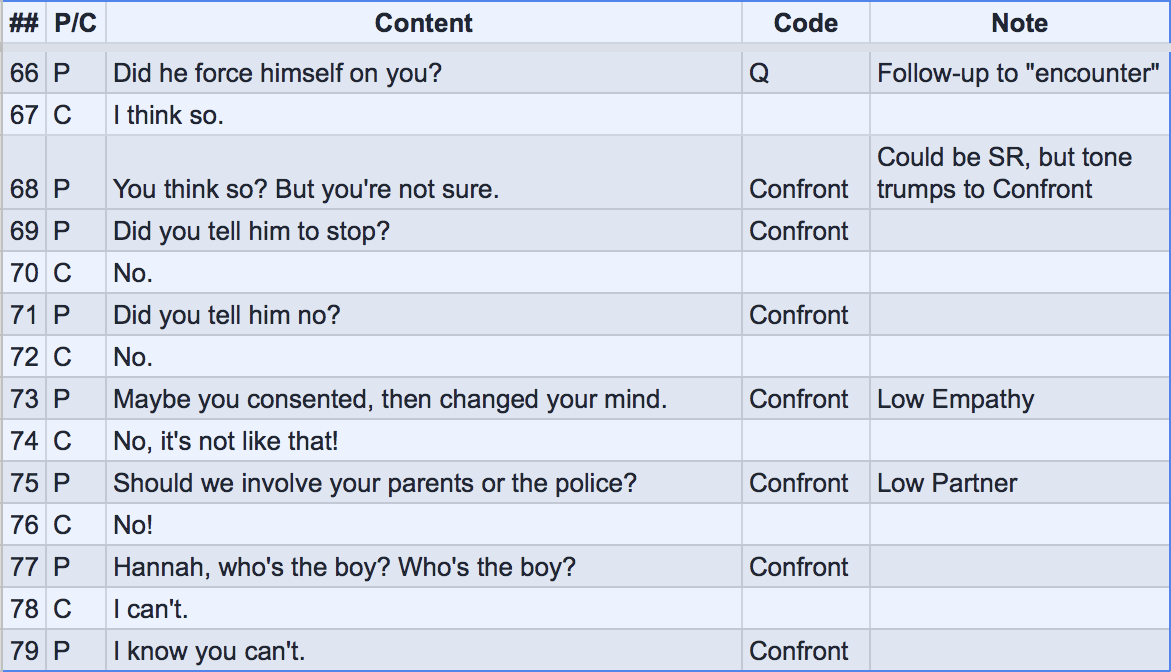Viewport: 1171px width, 672px height.
Task: Select the "Did you tell him to stop?" cell
Action: pos(251,231)
